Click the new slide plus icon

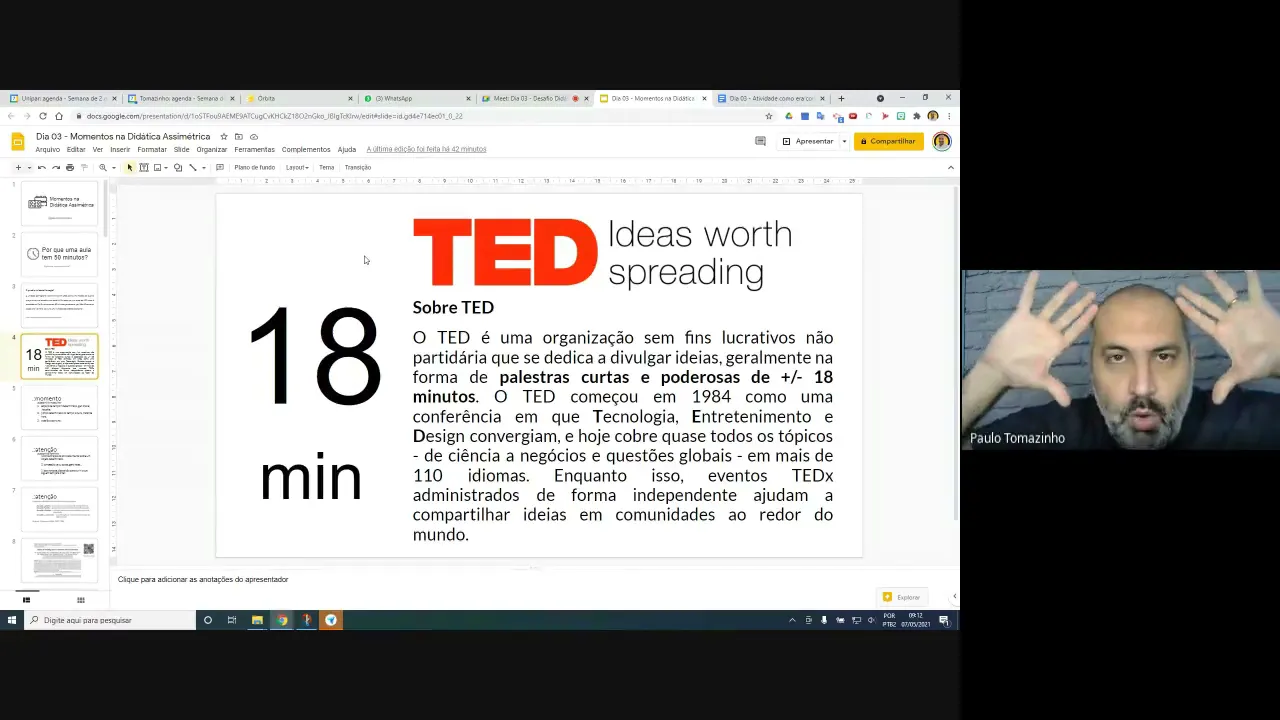coord(18,167)
